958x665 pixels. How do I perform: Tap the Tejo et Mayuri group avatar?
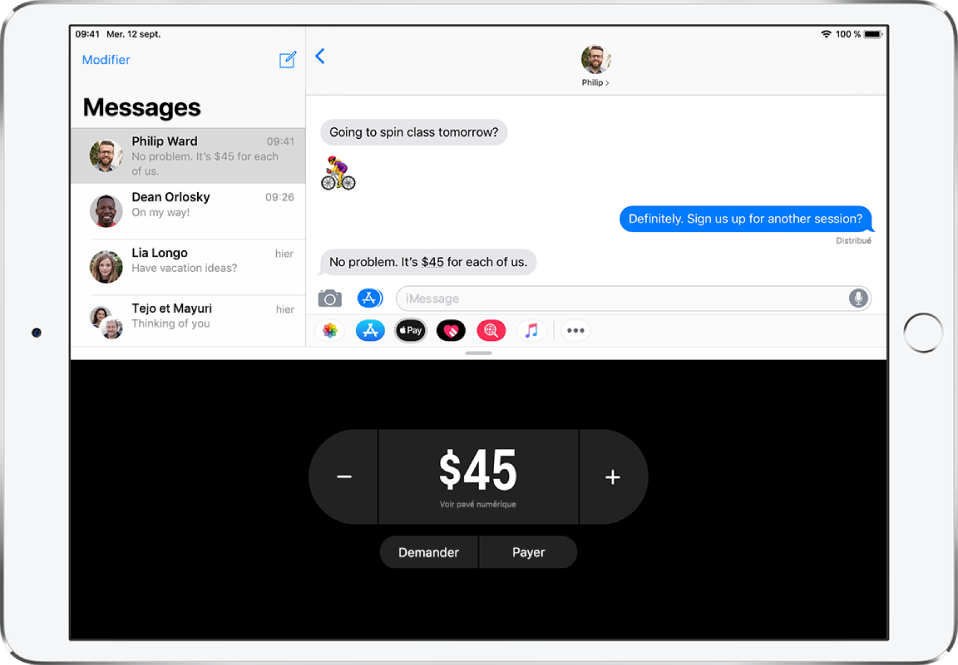[x=106, y=322]
